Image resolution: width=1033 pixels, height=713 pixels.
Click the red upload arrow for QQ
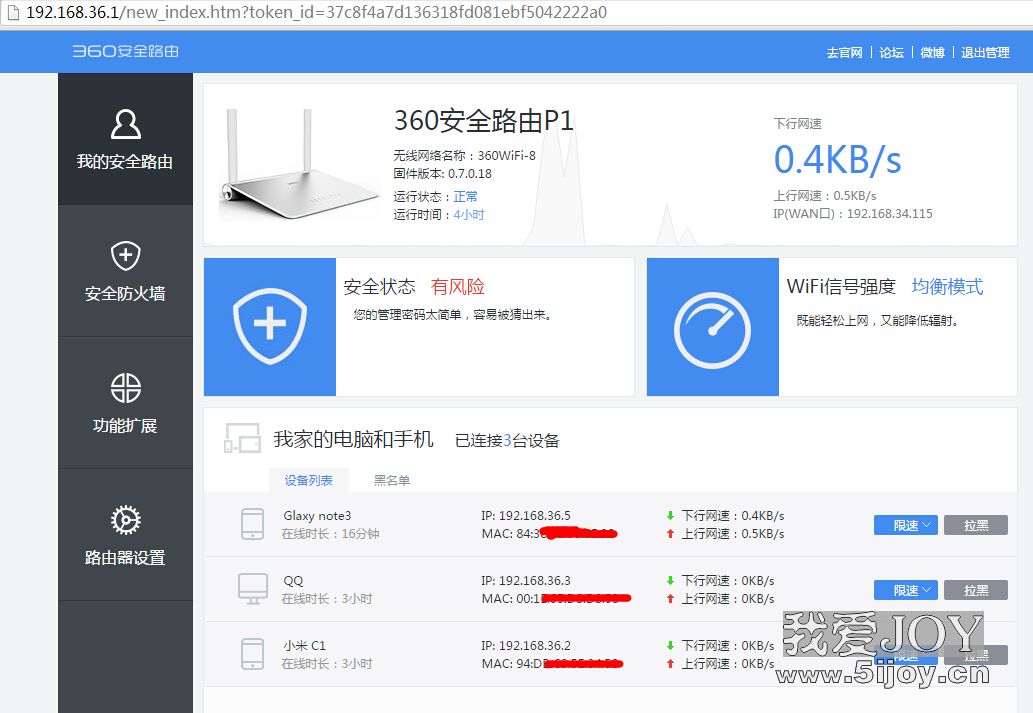[670, 598]
